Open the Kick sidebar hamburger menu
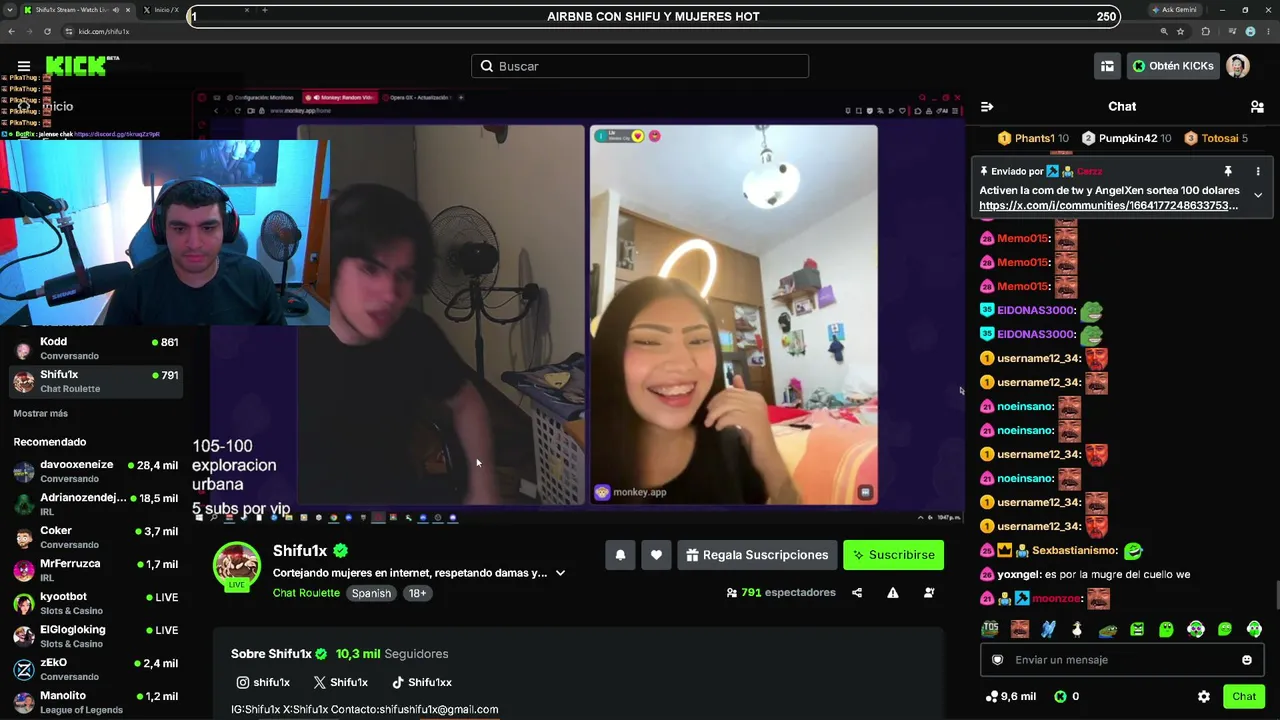This screenshot has height=720, width=1280. 24,66
